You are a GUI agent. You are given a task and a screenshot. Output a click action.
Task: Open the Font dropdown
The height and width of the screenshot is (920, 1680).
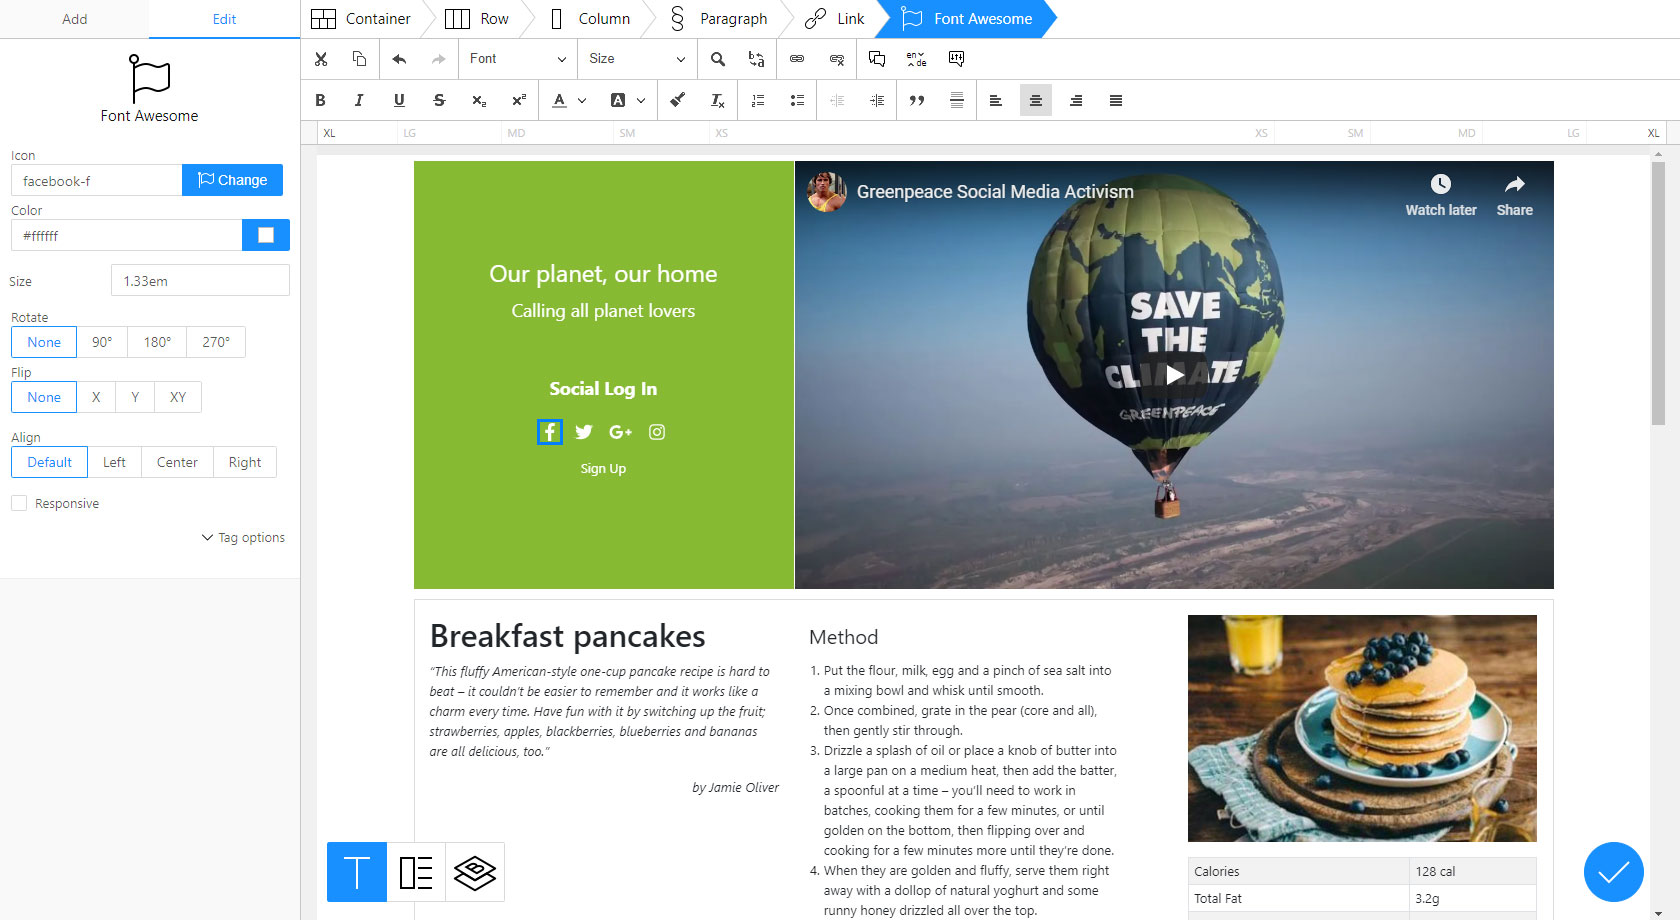click(518, 59)
